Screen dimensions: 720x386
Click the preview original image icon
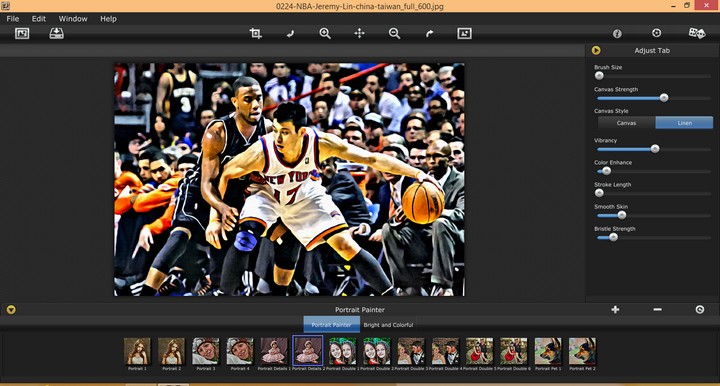click(464, 34)
